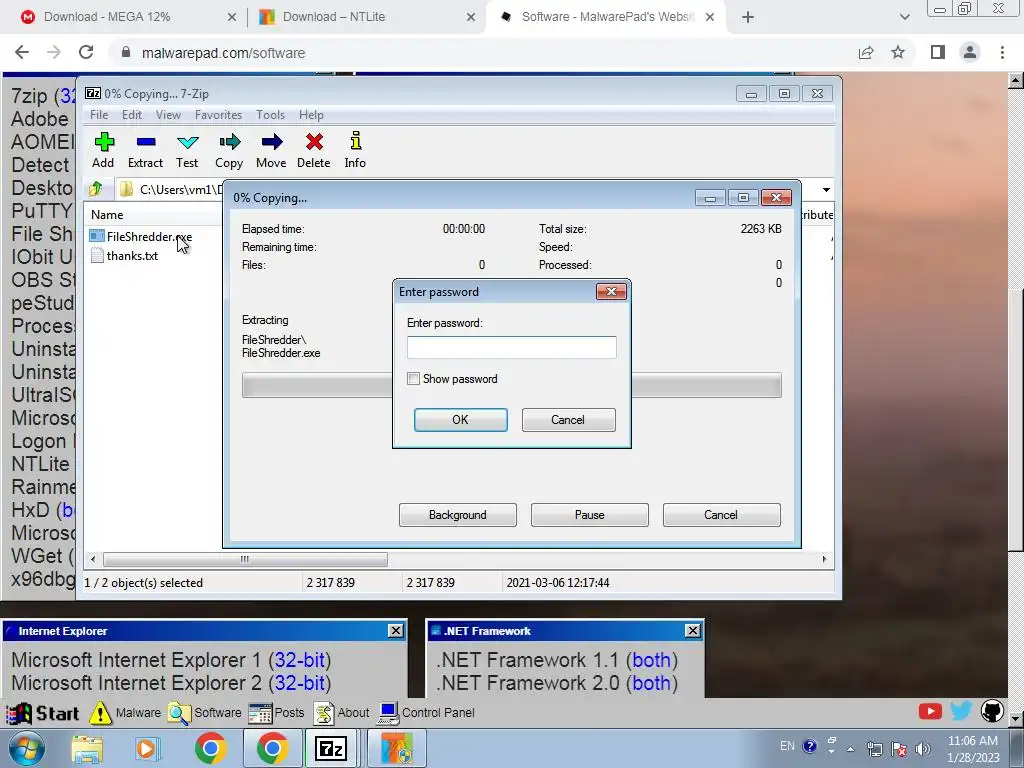
Task: Bookmark this page with the star icon
Action: pyautogui.click(x=898, y=52)
